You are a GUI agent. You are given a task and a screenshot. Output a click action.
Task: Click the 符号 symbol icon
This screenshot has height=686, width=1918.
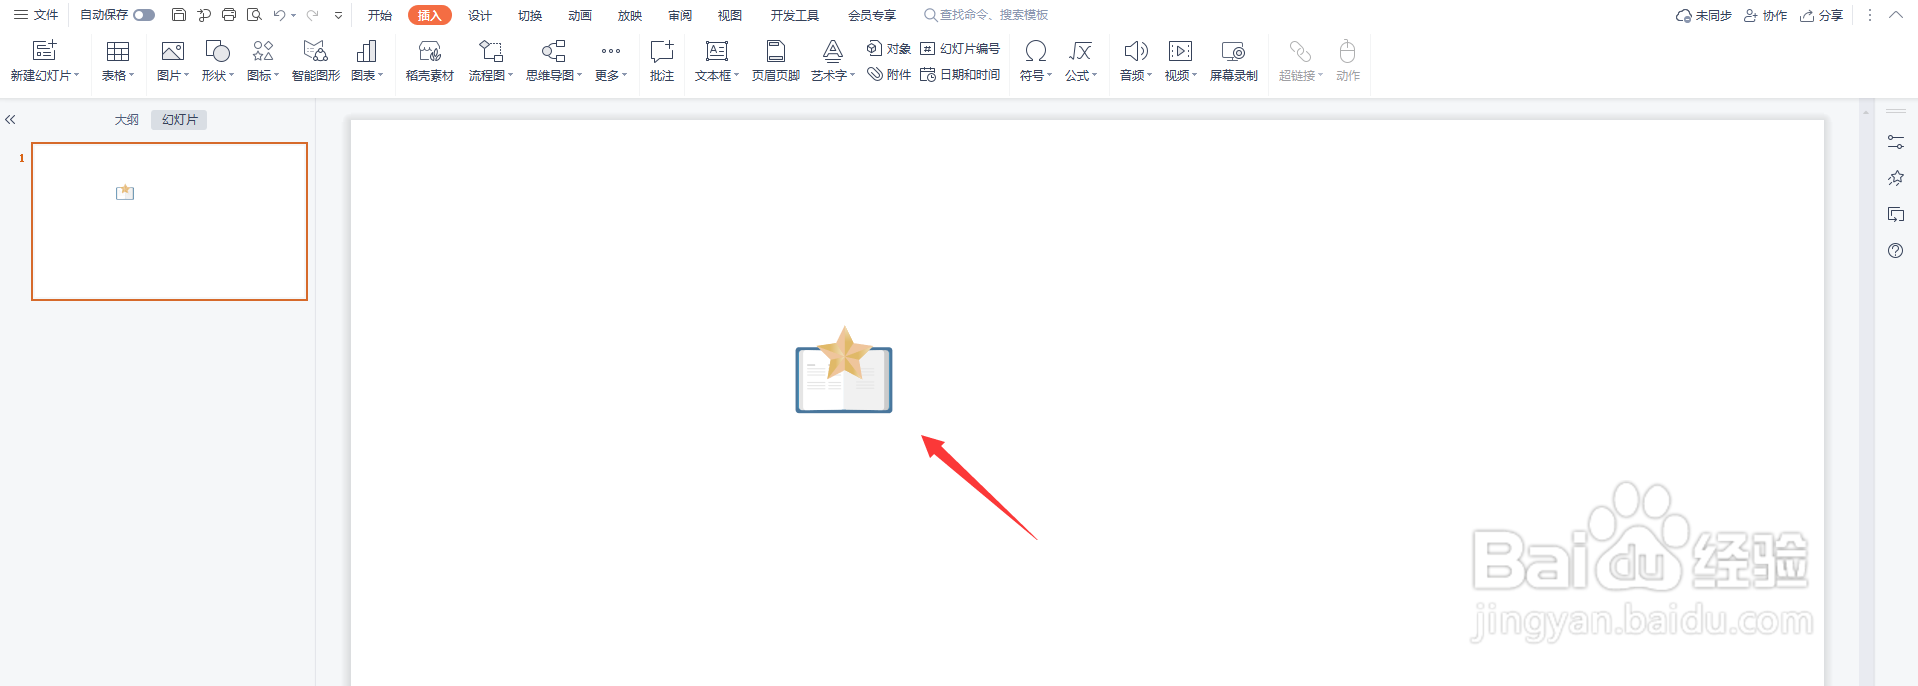(1036, 50)
